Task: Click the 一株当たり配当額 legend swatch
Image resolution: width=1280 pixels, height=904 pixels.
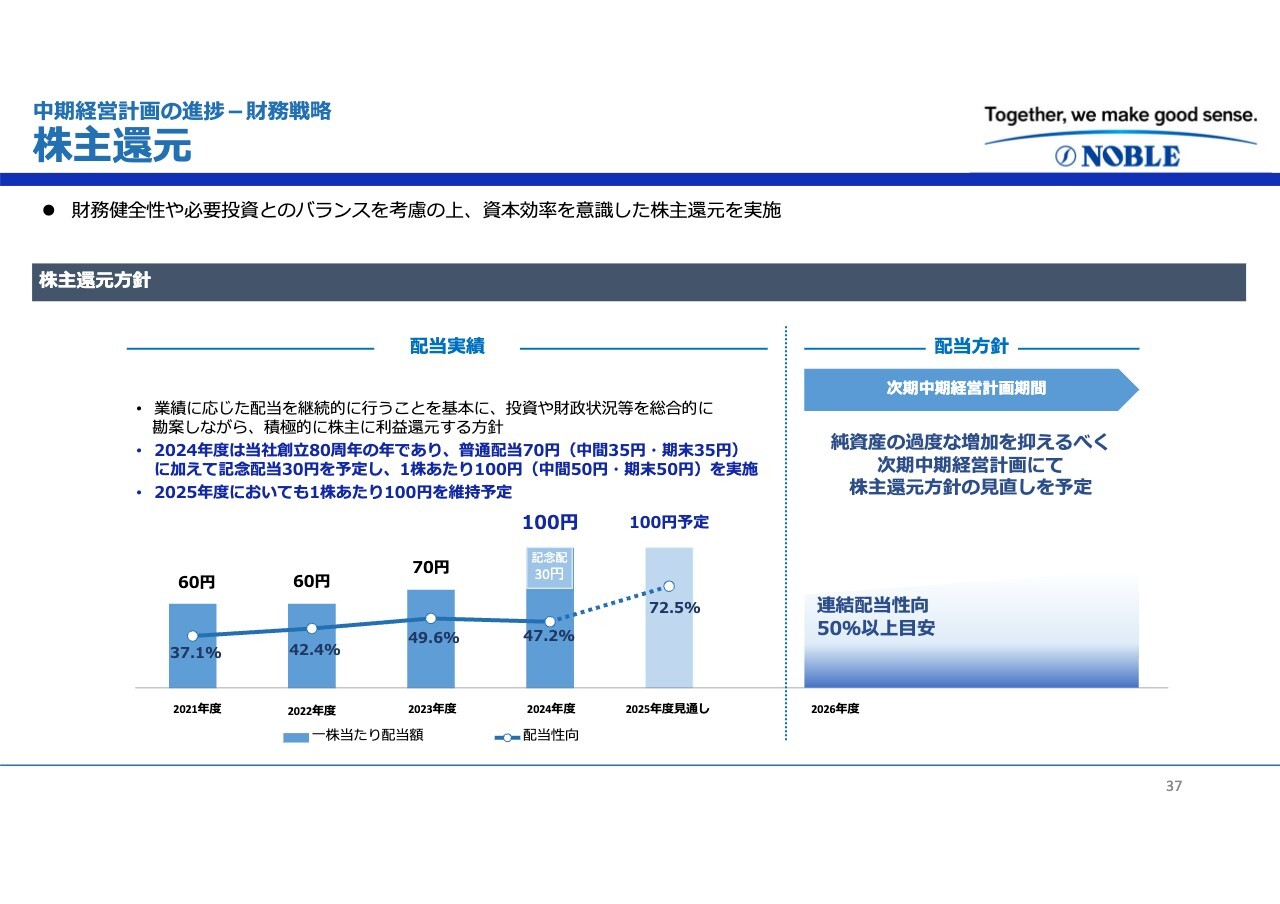Action: 296,737
